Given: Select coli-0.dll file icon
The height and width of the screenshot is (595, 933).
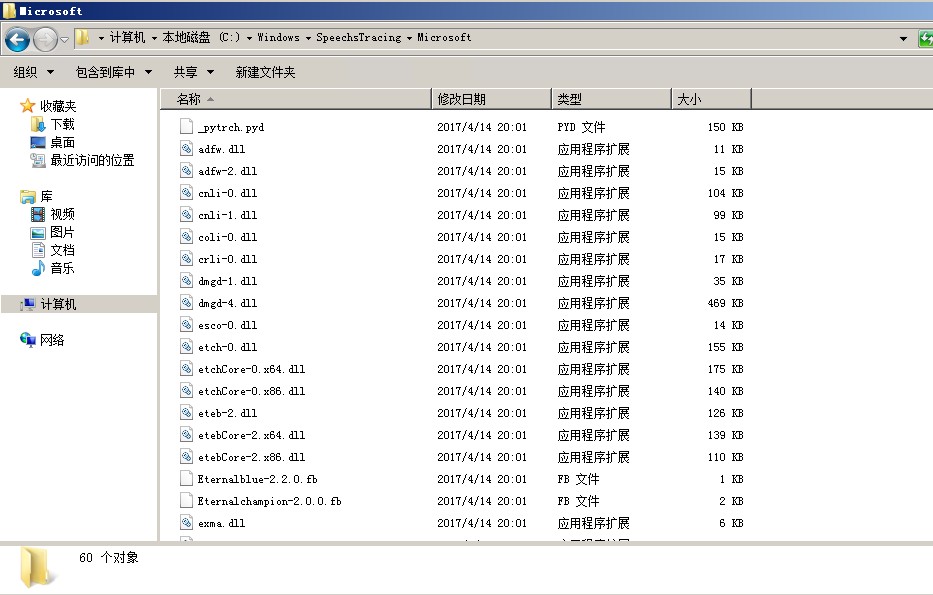Looking at the screenshot, I should [187, 237].
